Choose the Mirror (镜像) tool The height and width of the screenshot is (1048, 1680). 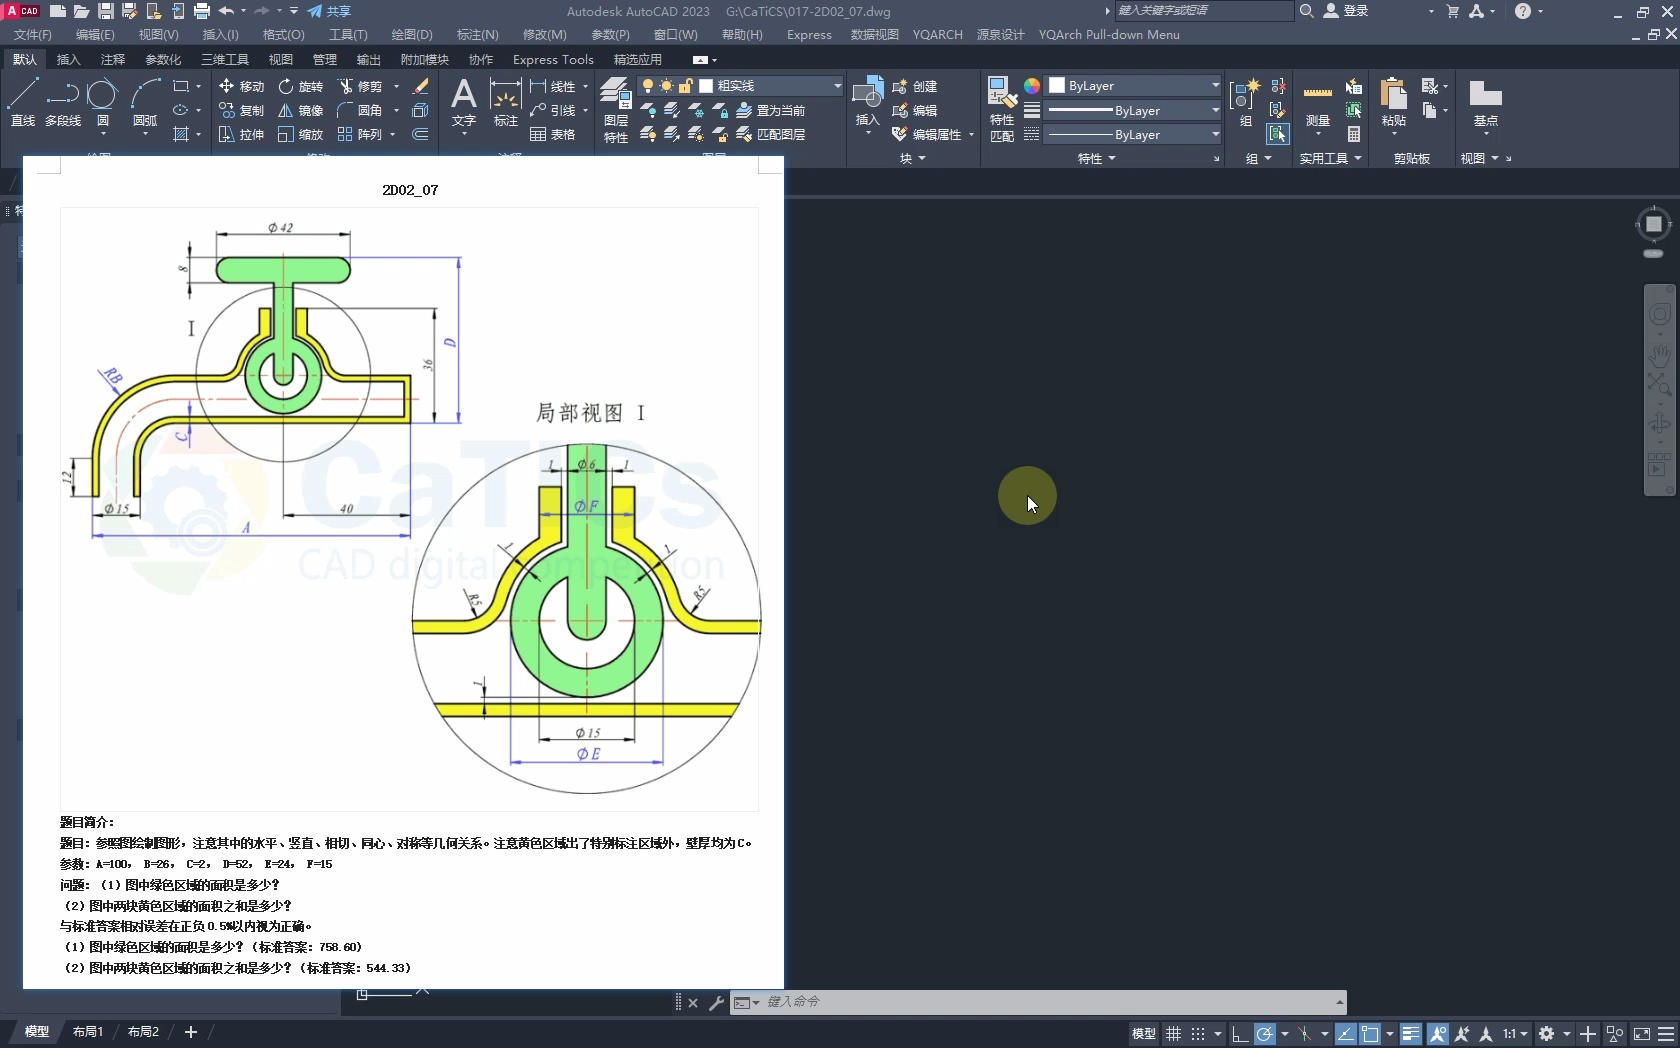point(300,110)
